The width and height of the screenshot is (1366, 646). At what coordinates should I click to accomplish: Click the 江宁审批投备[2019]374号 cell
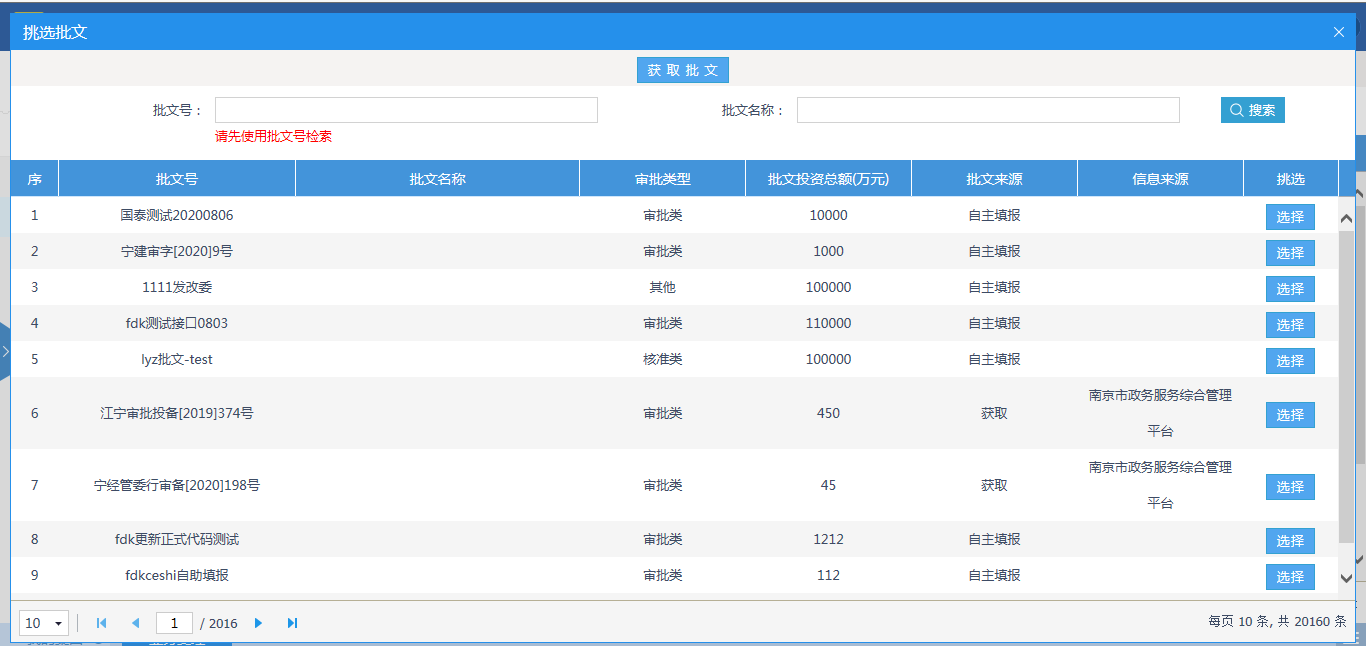click(177, 413)
